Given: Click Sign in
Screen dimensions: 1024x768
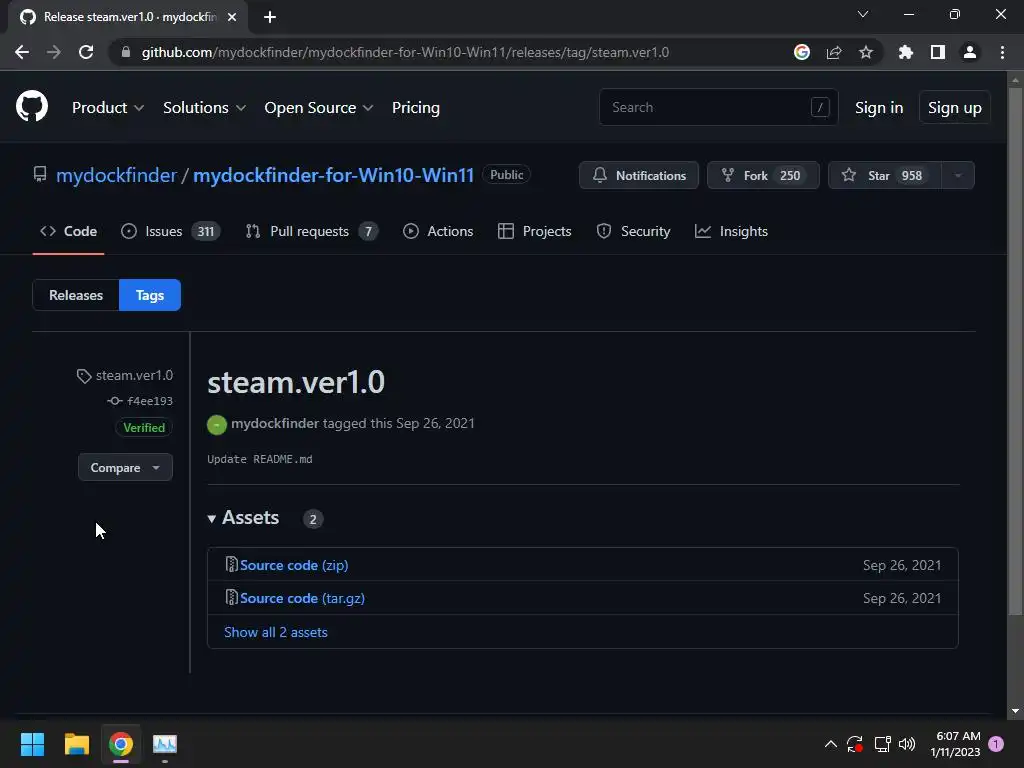Looking at the screenshot, I should click(x=879, y=107).
